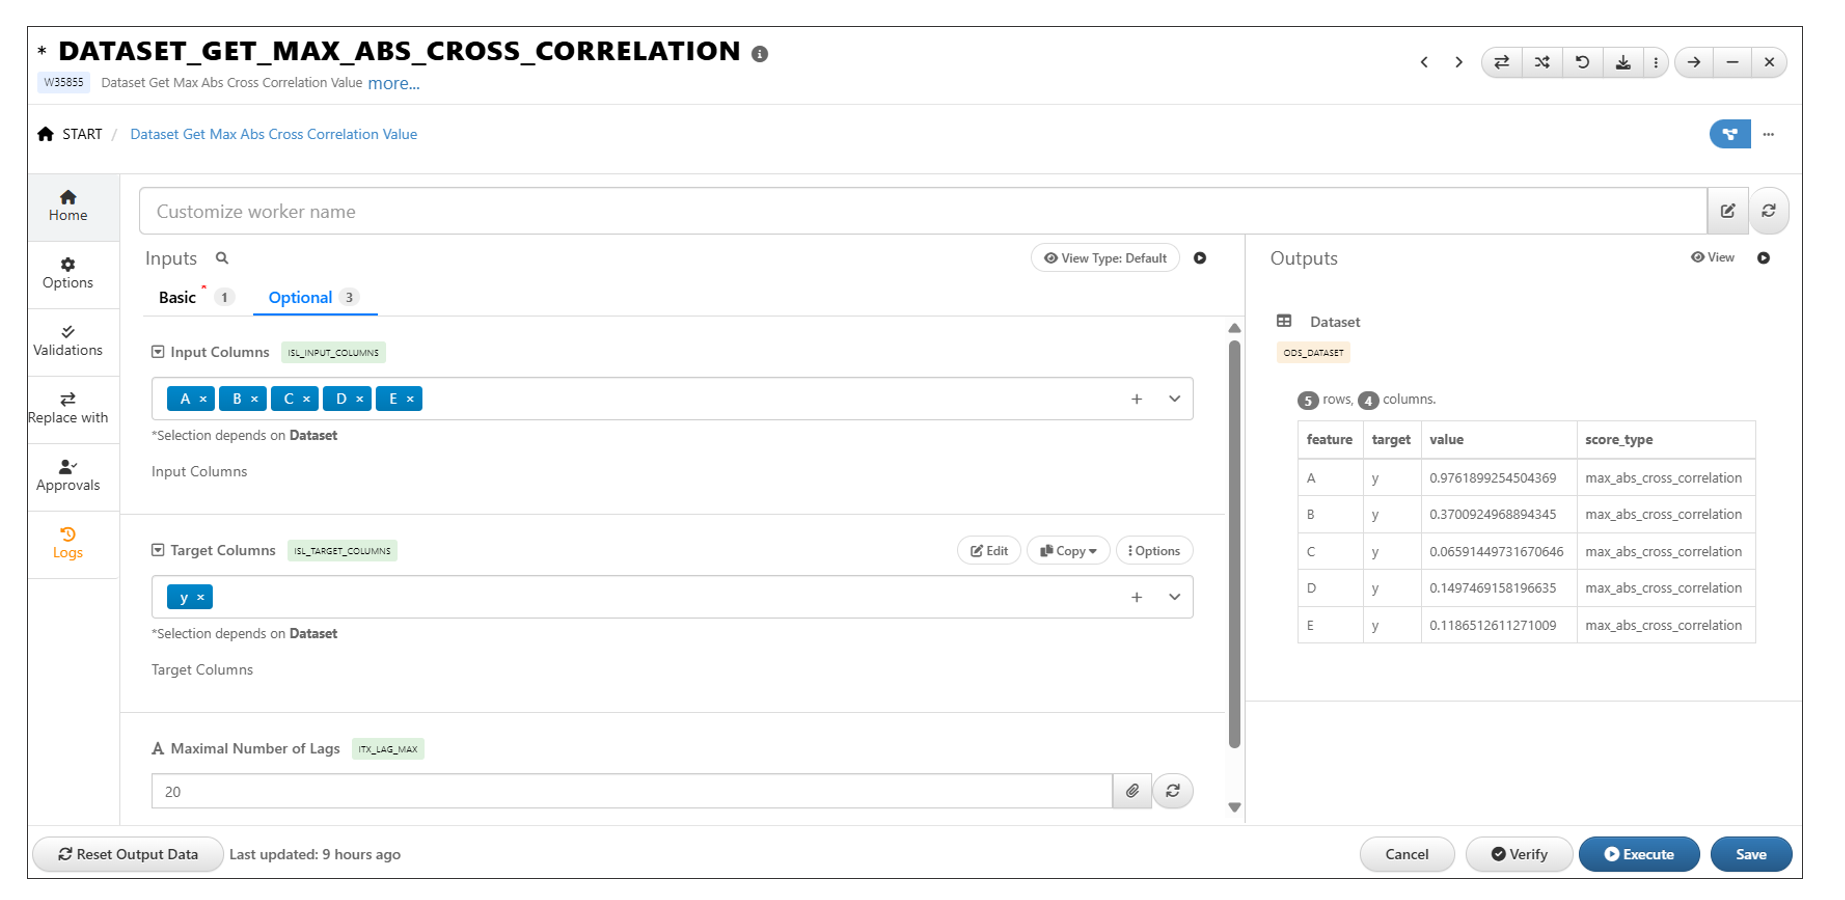Click the shuffle icon in top toolbar
The width and height of the screenshot is (1845, 900).
(x=1542, y=62)
